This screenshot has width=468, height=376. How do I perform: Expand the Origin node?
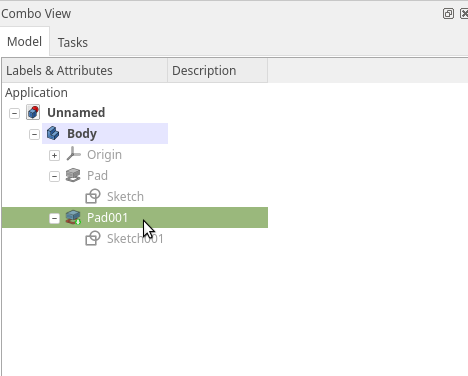[x=54, y=155]
